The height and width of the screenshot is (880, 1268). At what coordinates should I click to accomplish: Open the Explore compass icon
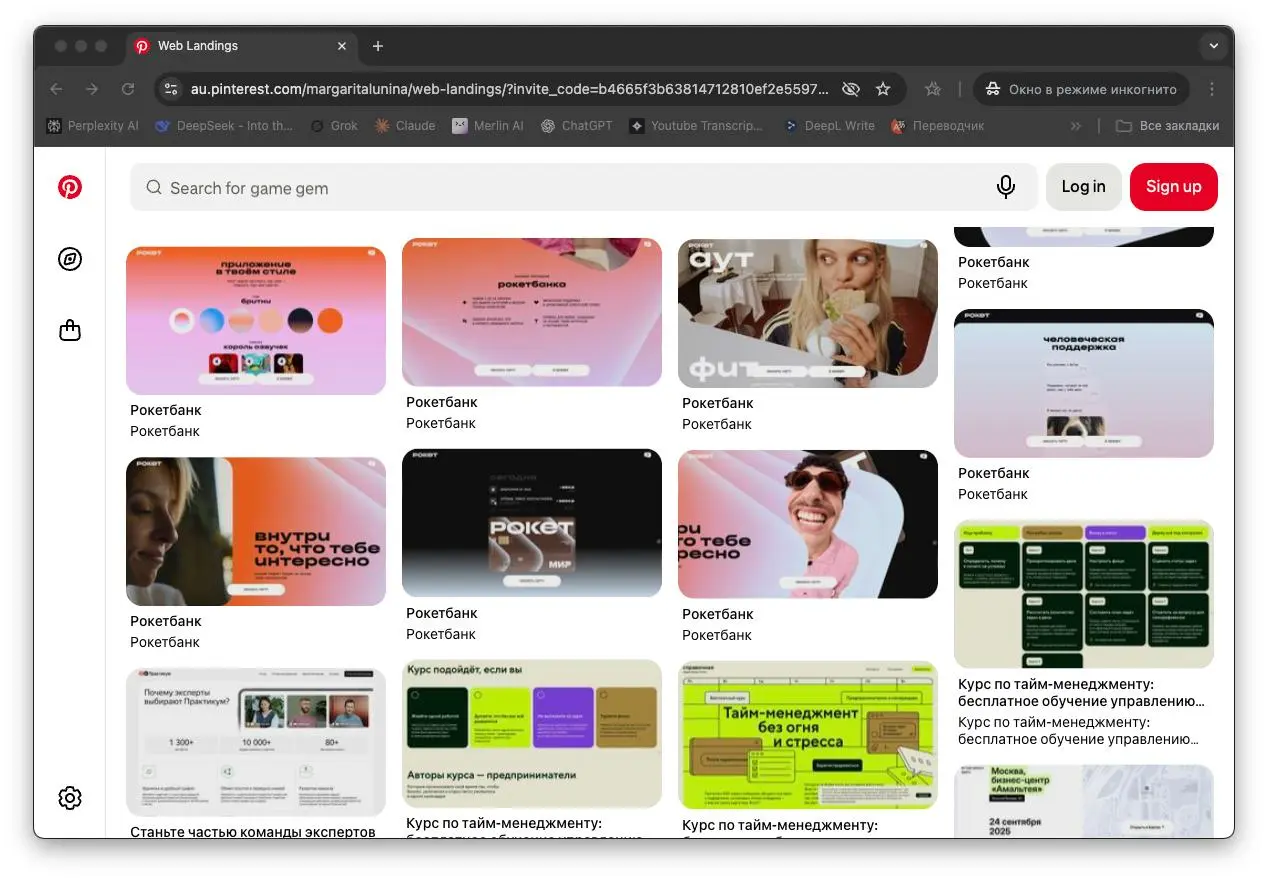coord(70,259)
